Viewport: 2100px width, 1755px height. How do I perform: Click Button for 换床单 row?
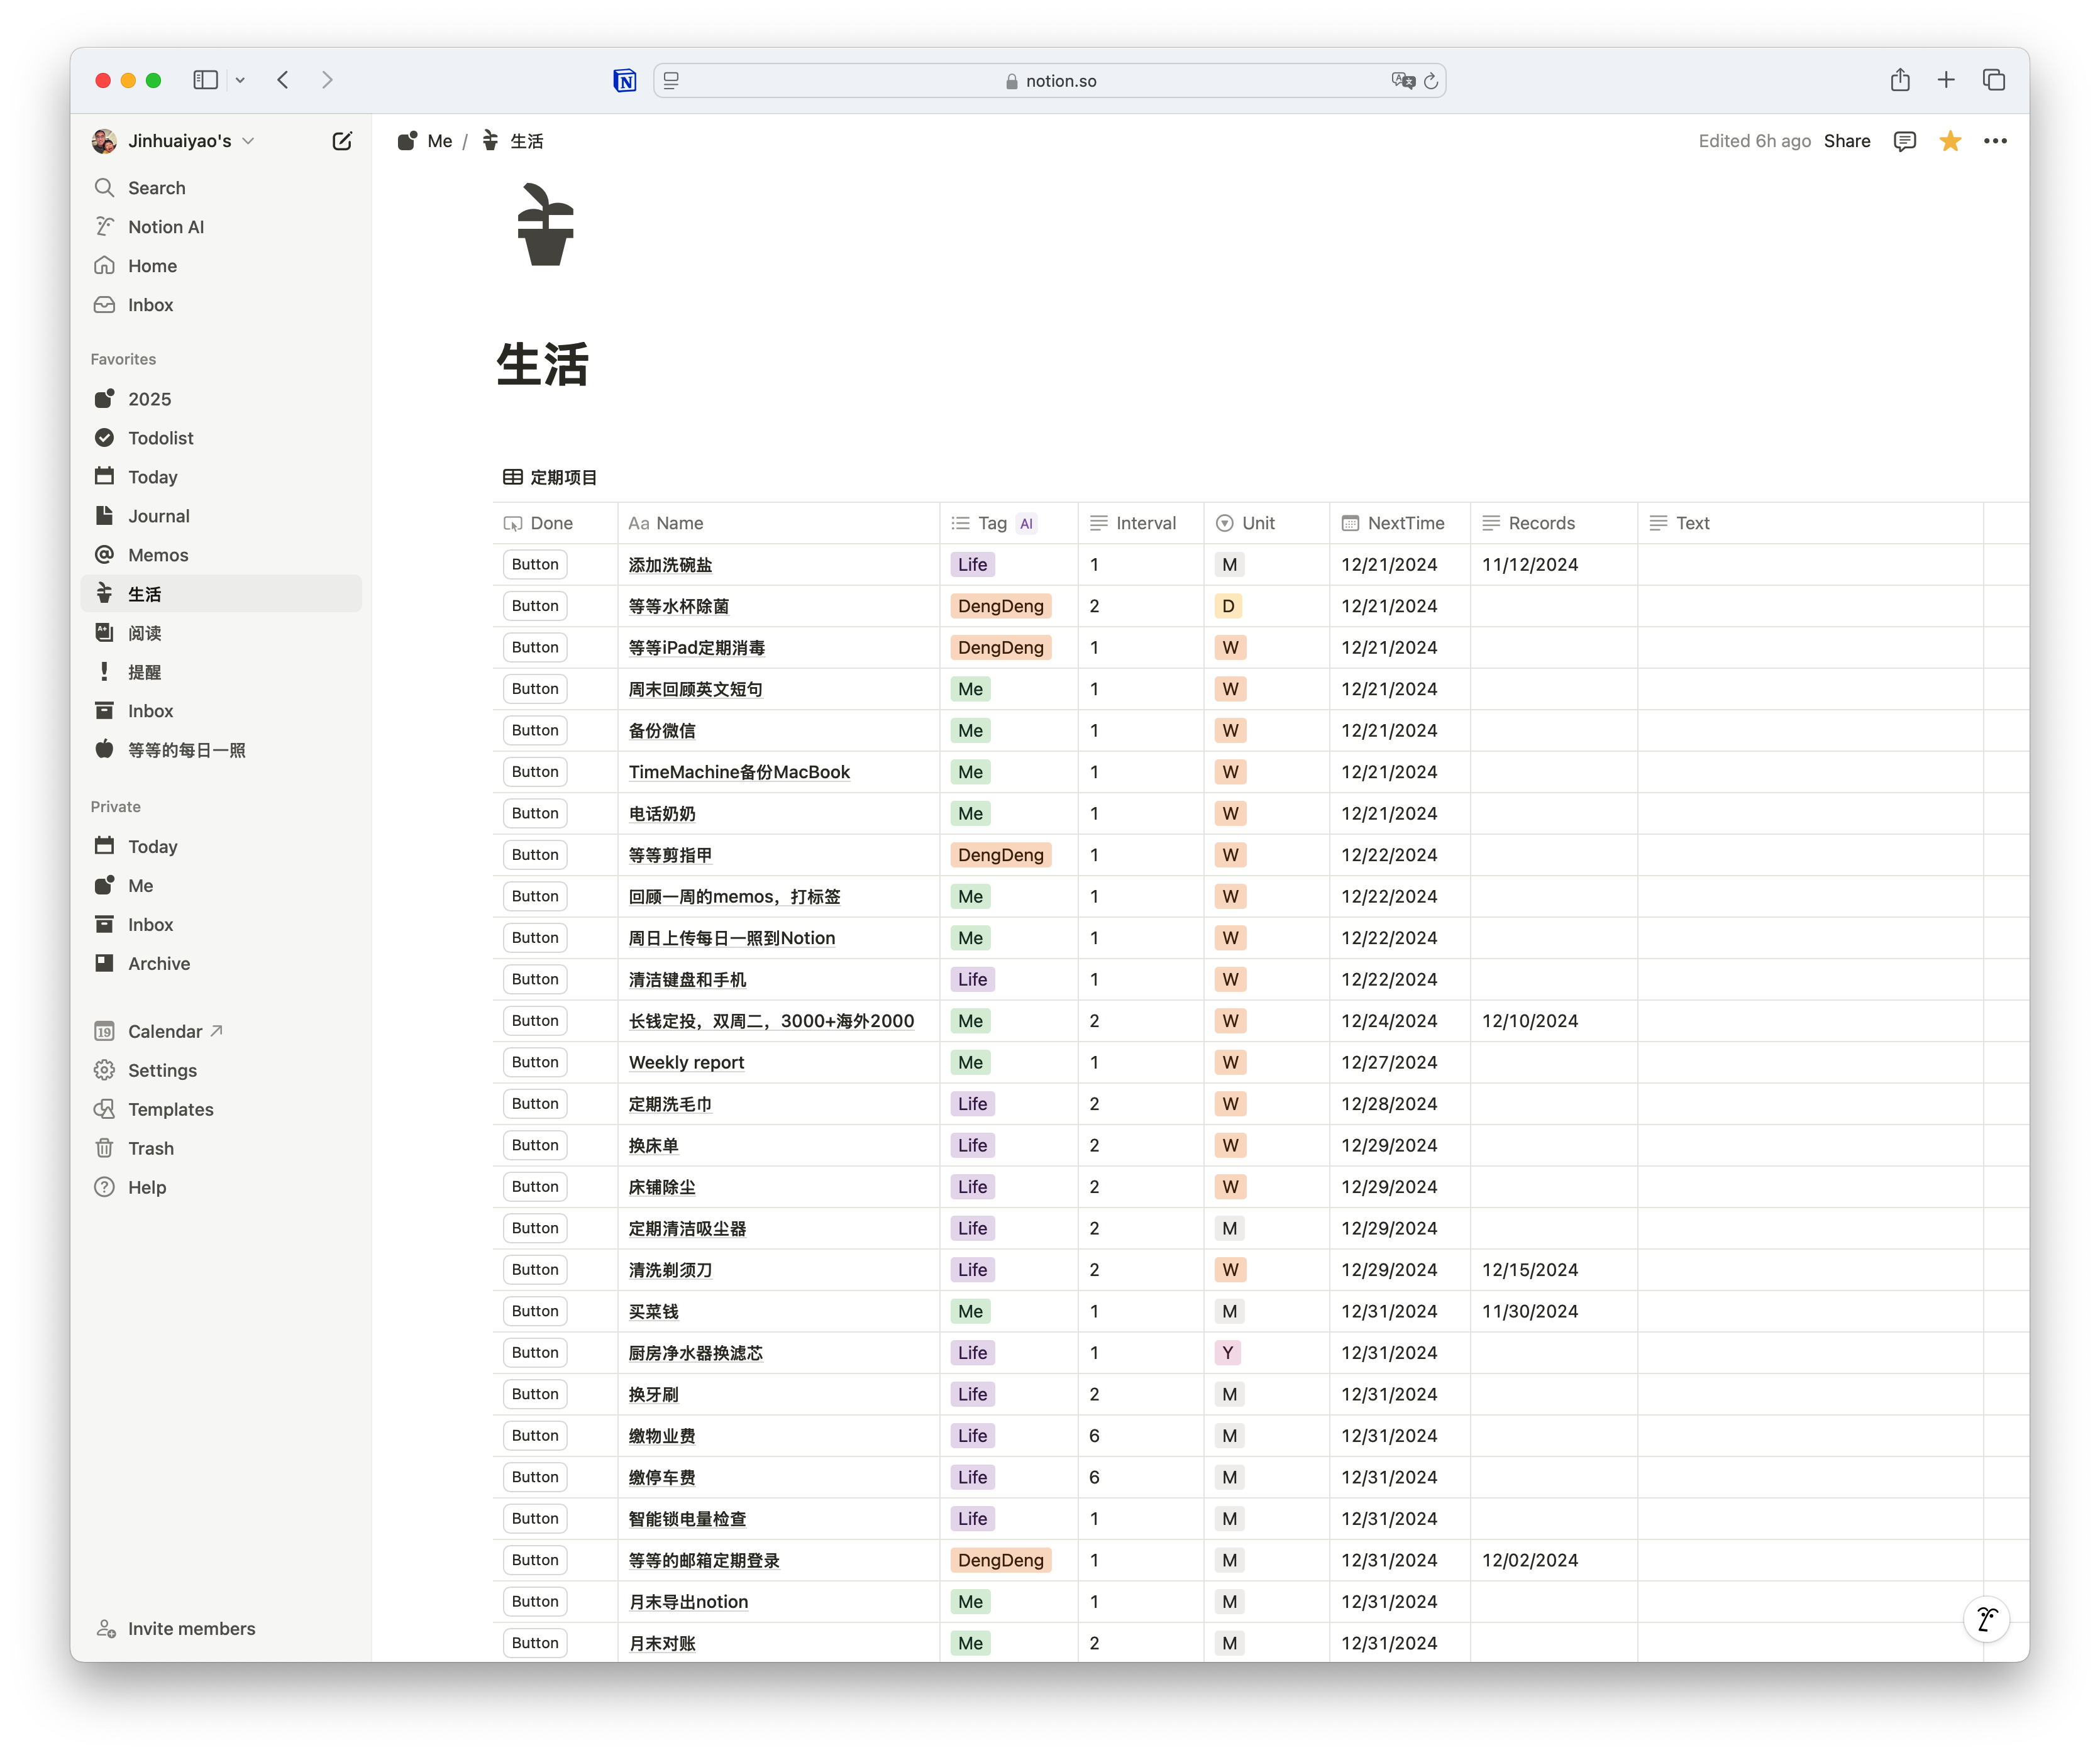[x=535, y=1145]
